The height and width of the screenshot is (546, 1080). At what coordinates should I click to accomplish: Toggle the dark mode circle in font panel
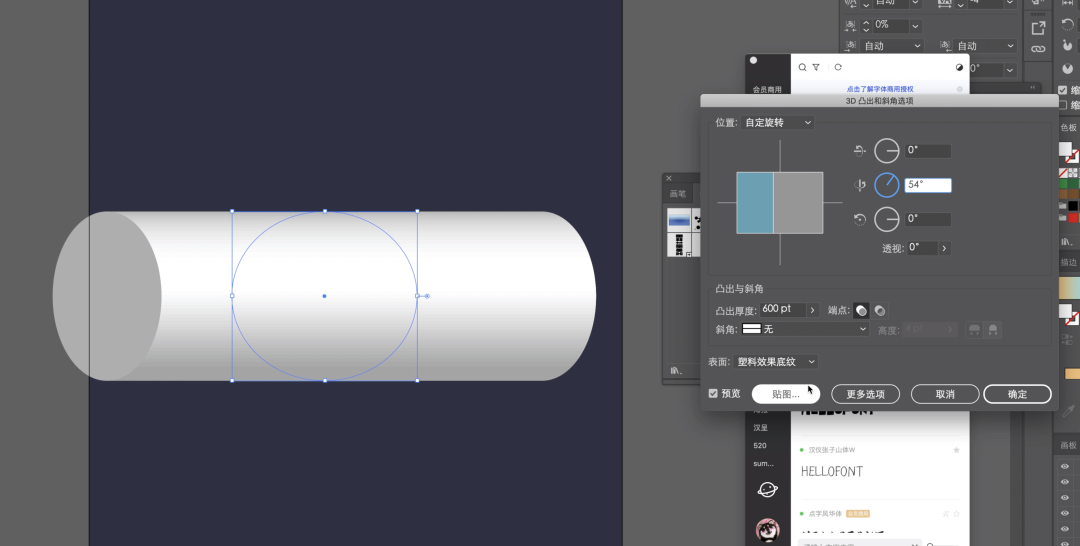click(959, 67)
